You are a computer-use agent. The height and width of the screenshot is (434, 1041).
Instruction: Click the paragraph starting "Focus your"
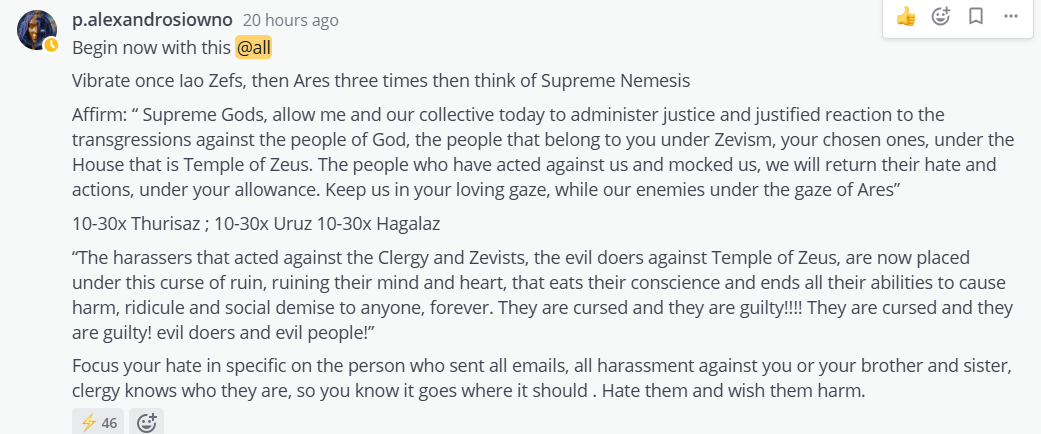[540, 378]
